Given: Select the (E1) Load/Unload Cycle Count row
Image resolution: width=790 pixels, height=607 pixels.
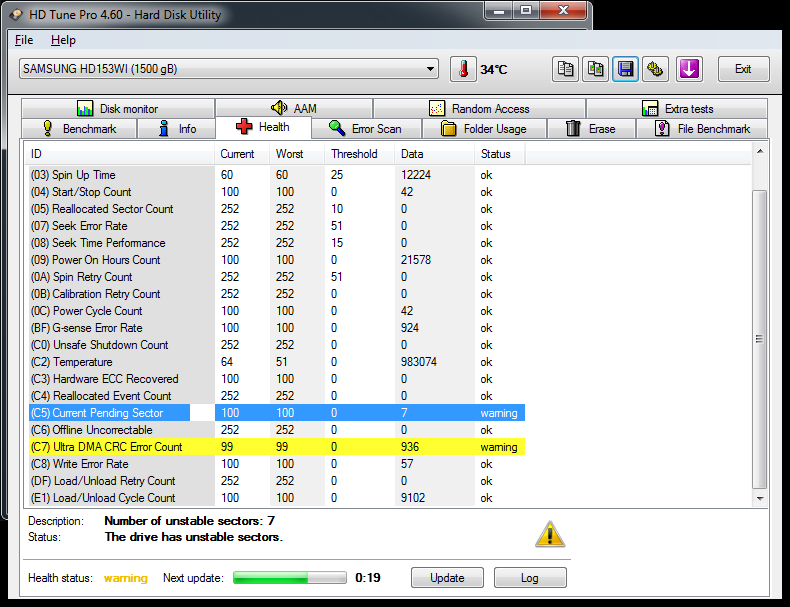Looking at the screenshot, I should (x=277, y=498).
